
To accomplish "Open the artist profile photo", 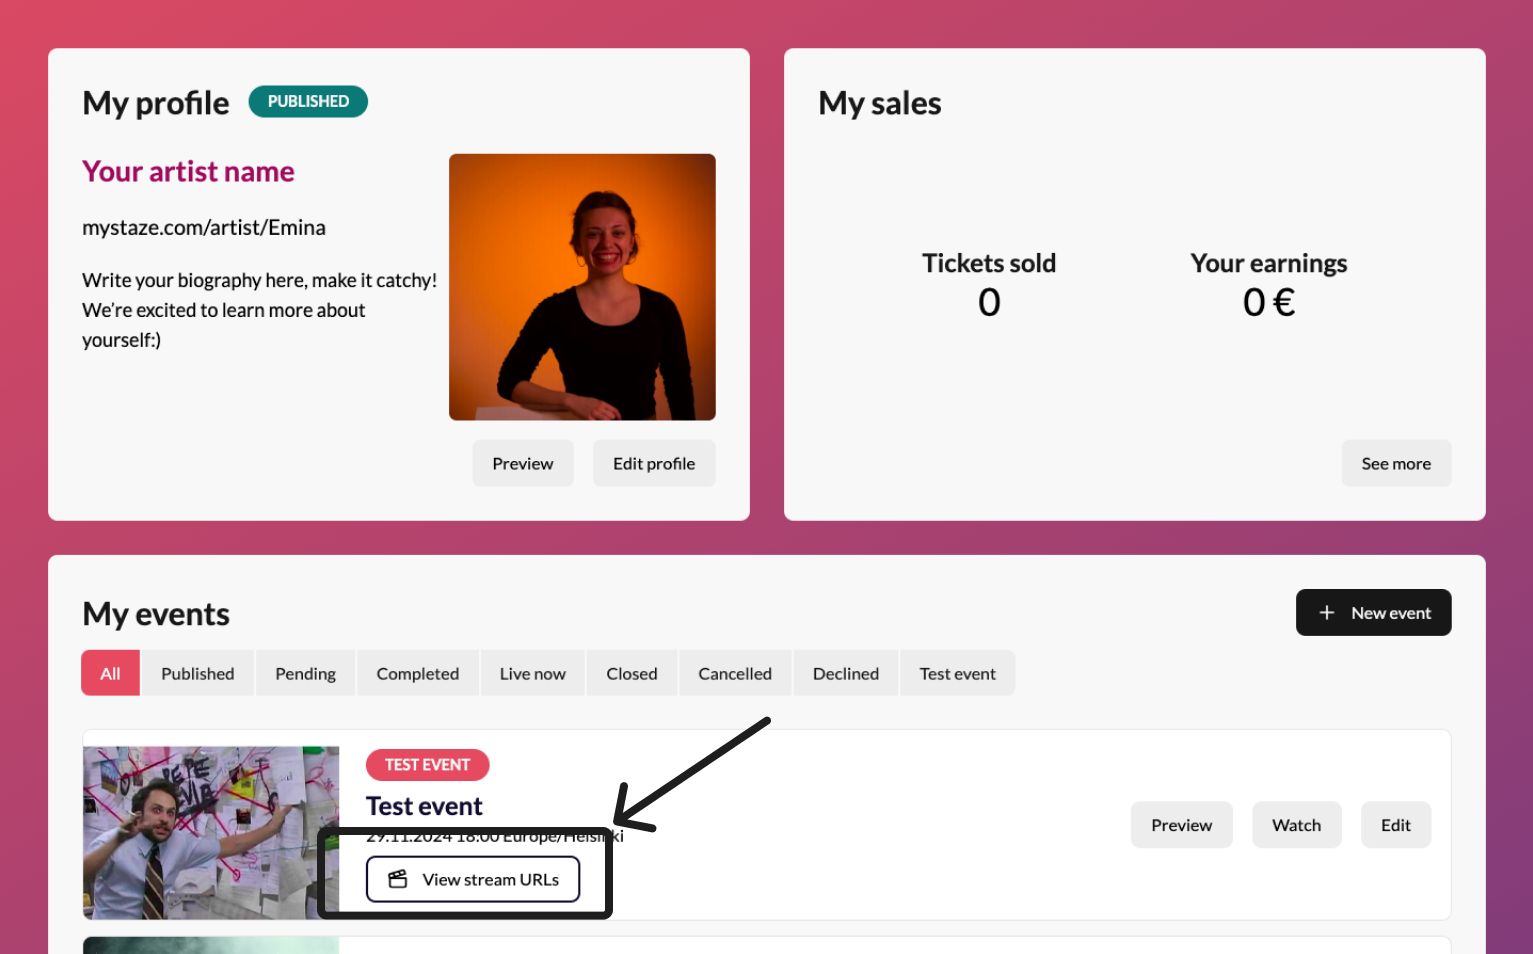I will tap(582, 287).
